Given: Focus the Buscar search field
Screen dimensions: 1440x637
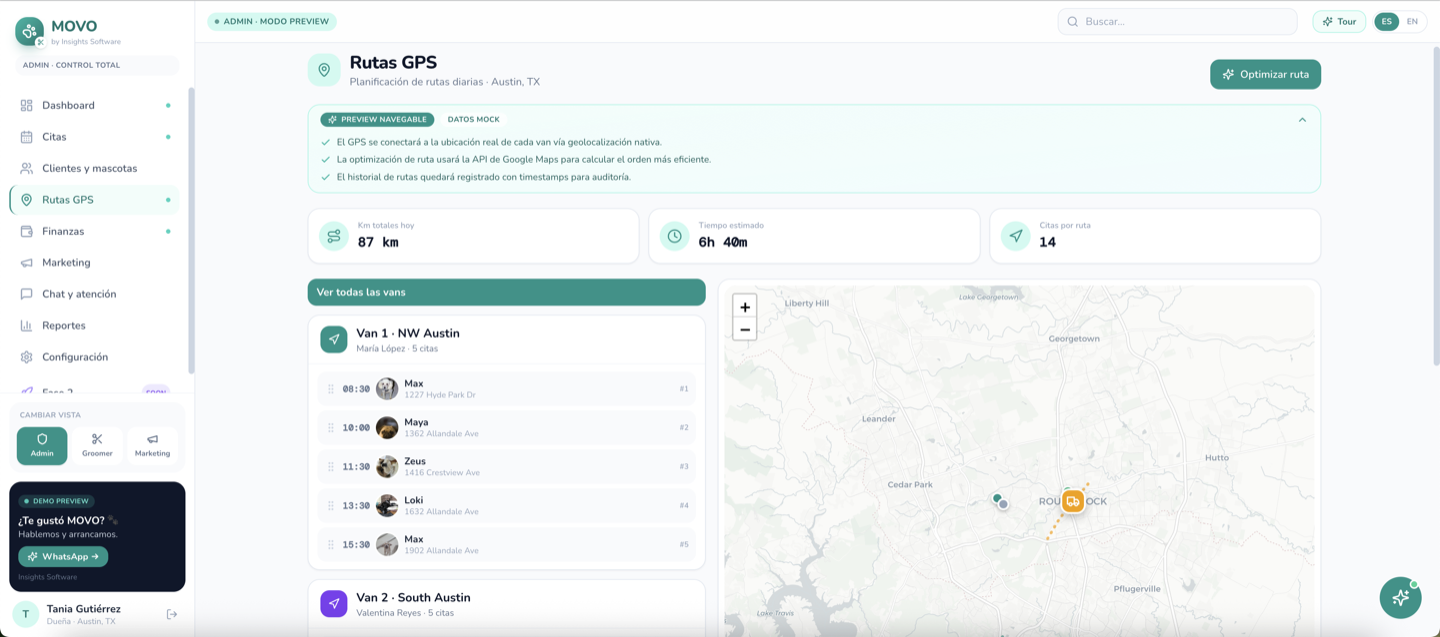Looking at the screenshot, I should (x=1177, y=22).
